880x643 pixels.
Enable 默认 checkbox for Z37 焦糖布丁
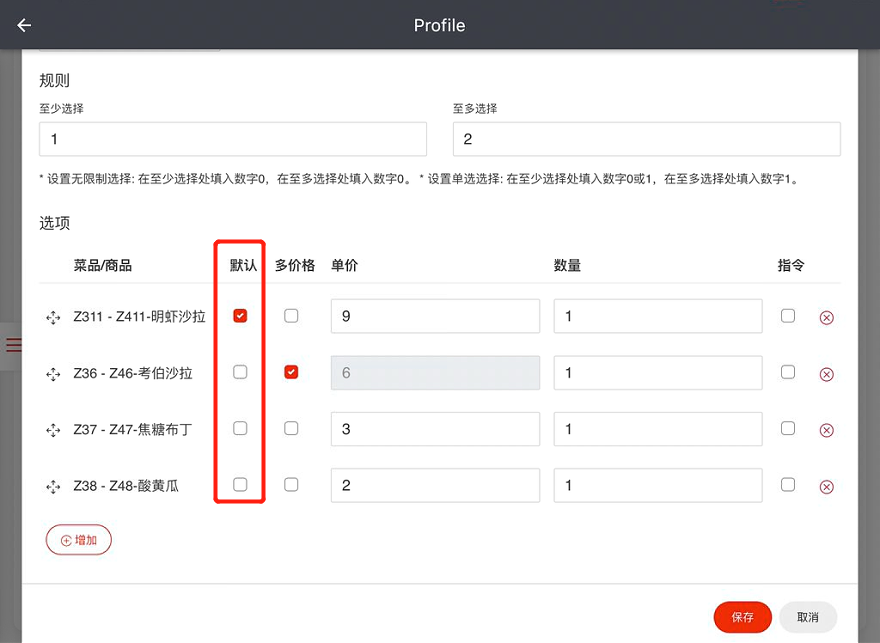click(x=240, y=428)
